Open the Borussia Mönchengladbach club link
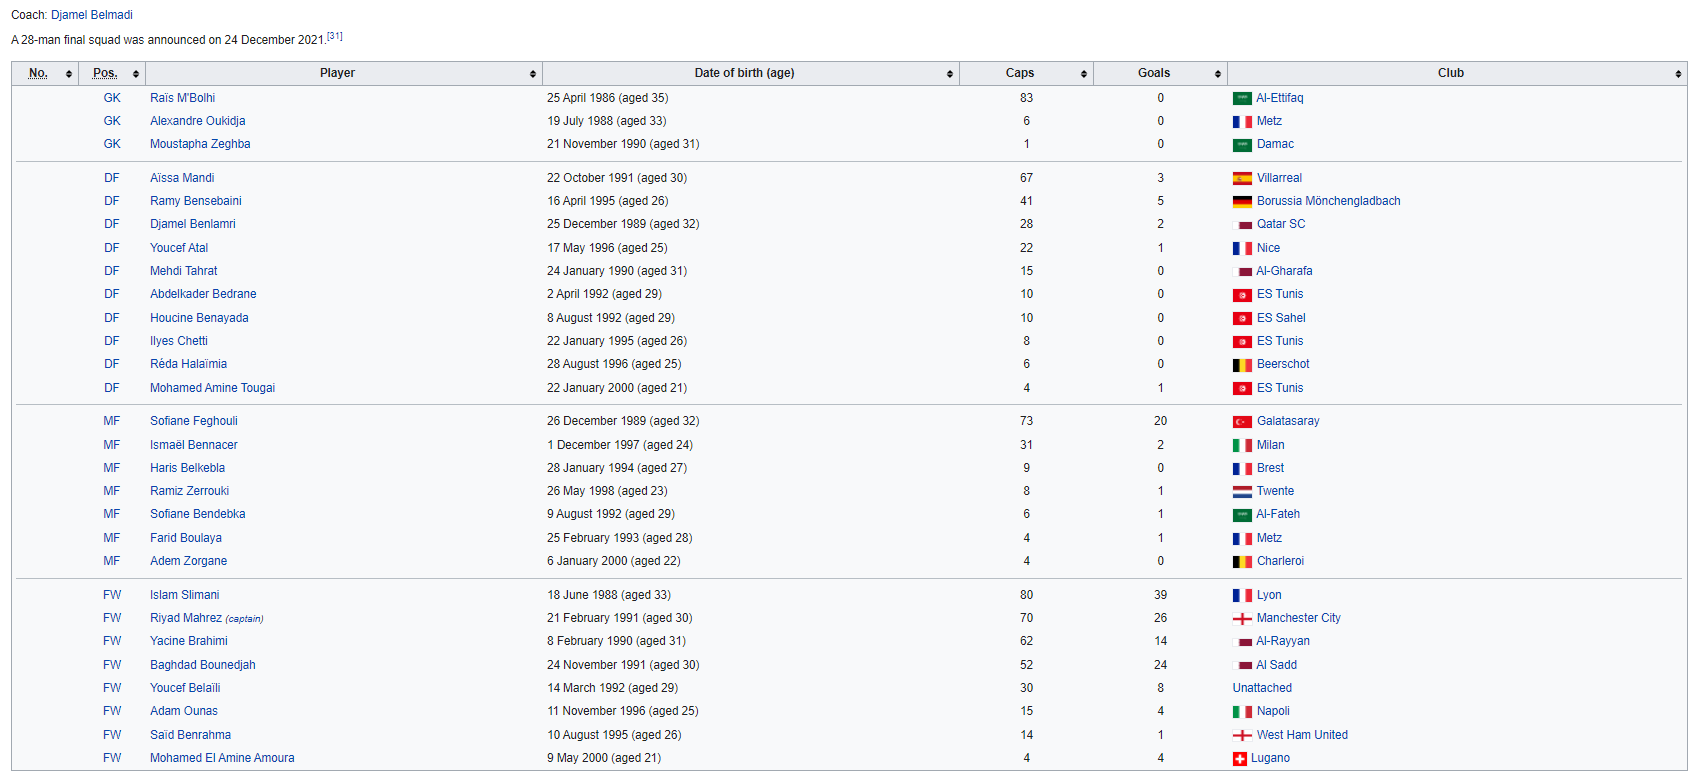Image resolution: width=1693 pixels, height=779 pixels. [1329, 201]
